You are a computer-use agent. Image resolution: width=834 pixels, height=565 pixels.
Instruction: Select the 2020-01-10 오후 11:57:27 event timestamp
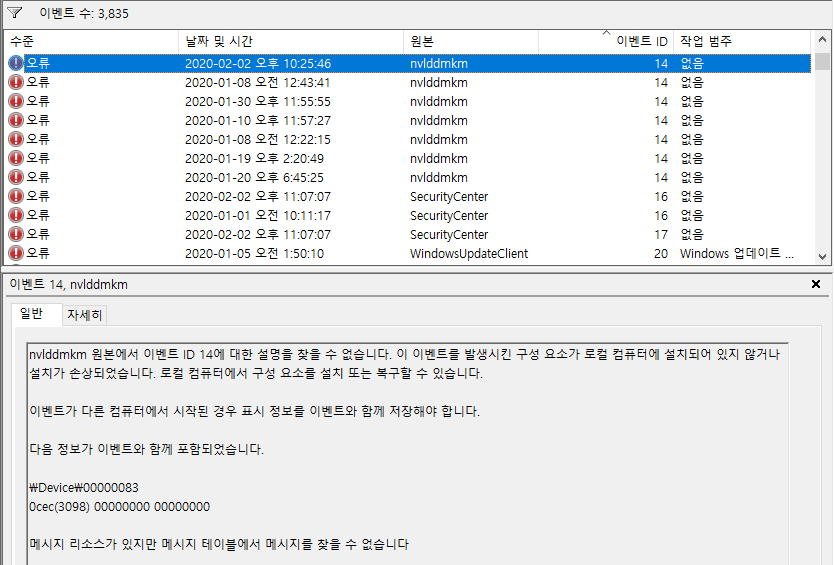click(257, 120)
